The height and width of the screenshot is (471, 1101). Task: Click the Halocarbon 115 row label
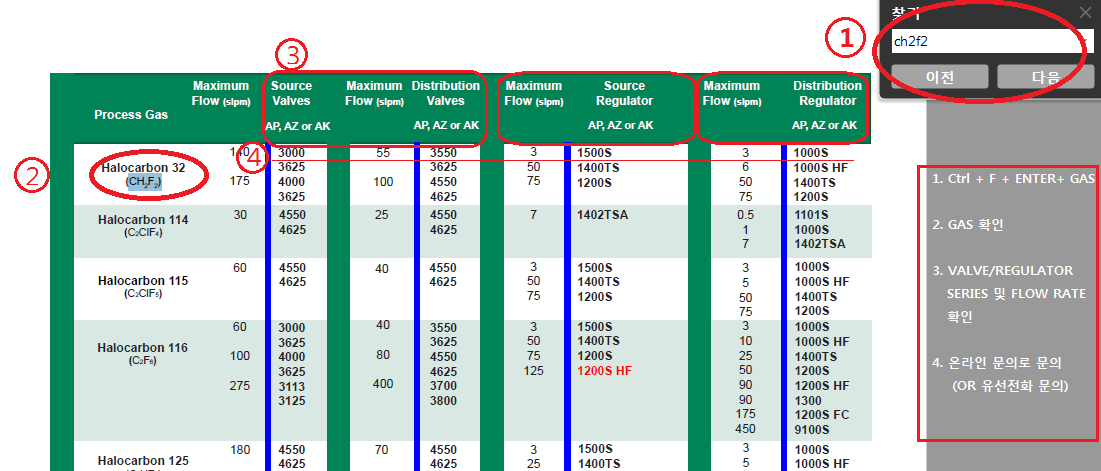click(144, 281)
